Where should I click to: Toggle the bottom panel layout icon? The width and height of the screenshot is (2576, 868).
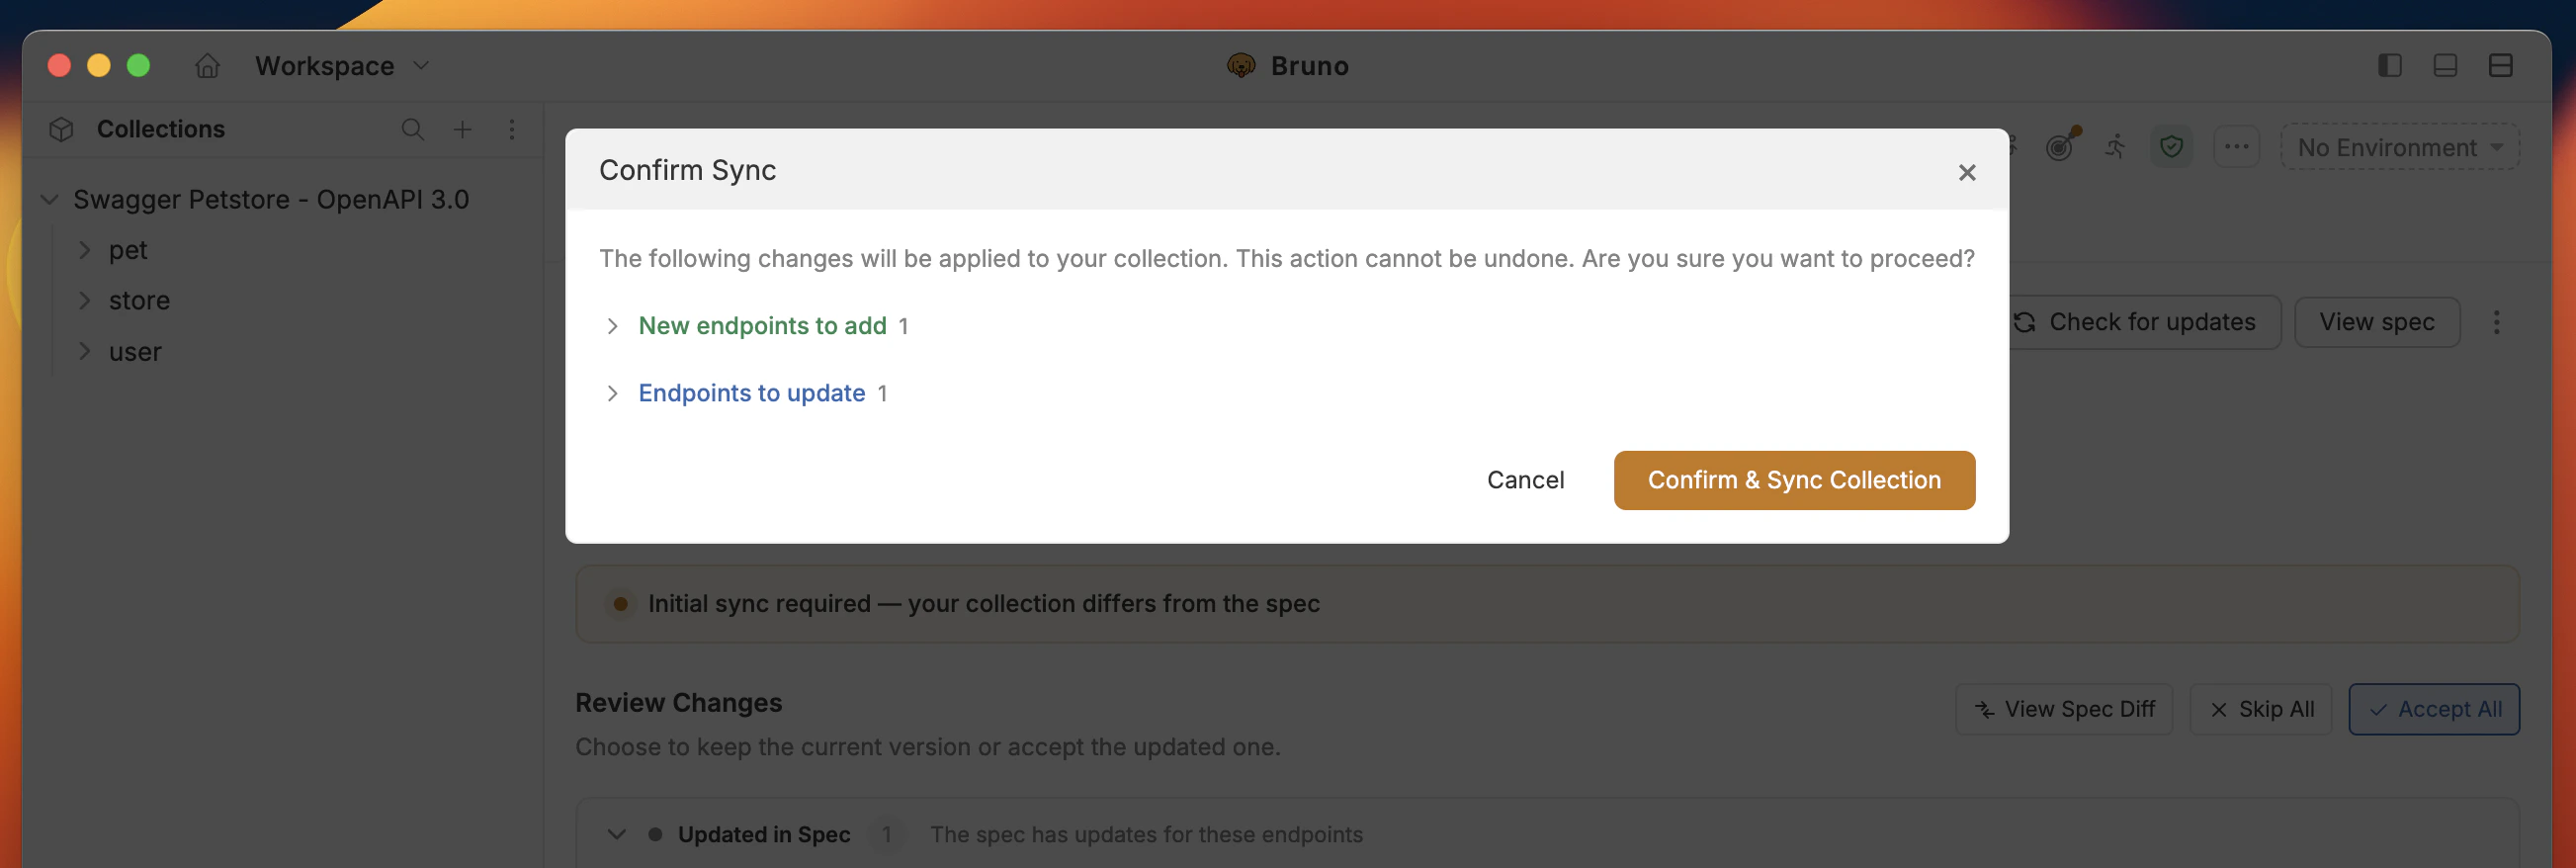coord(2445,65)
